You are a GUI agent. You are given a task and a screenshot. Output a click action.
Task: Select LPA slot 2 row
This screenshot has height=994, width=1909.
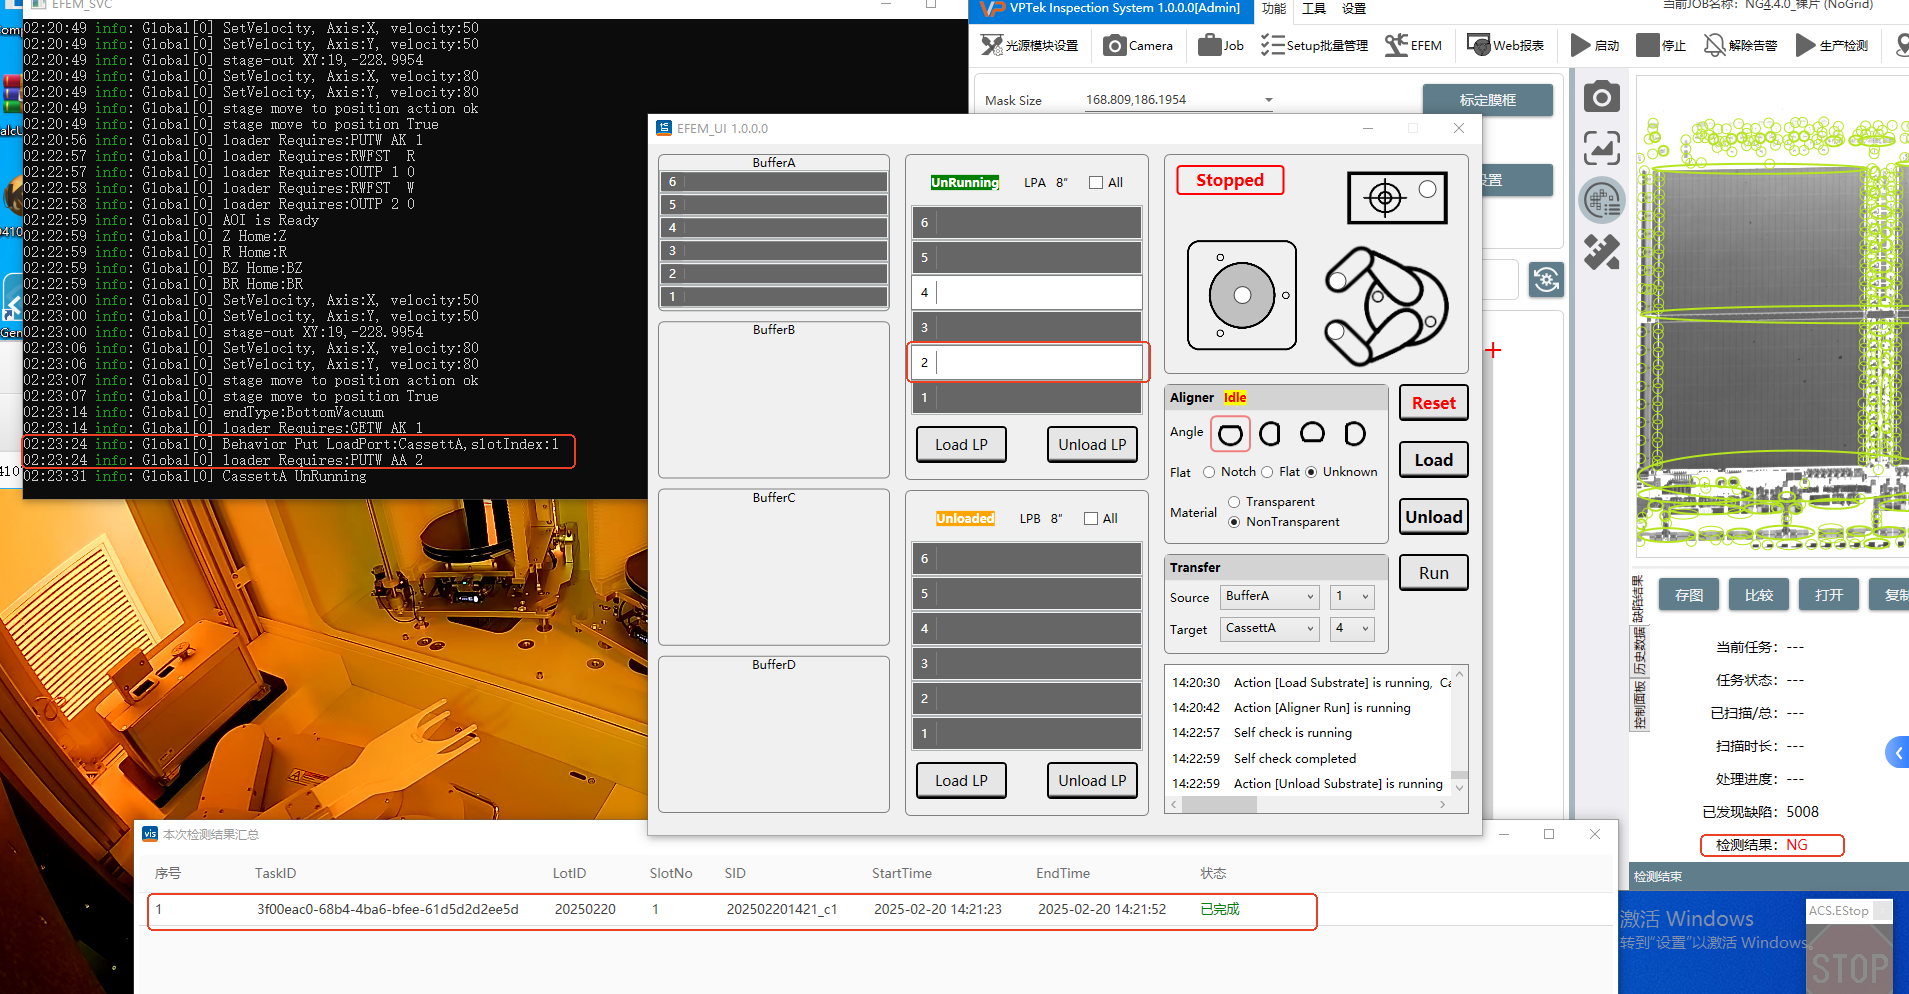point(1027,363)
